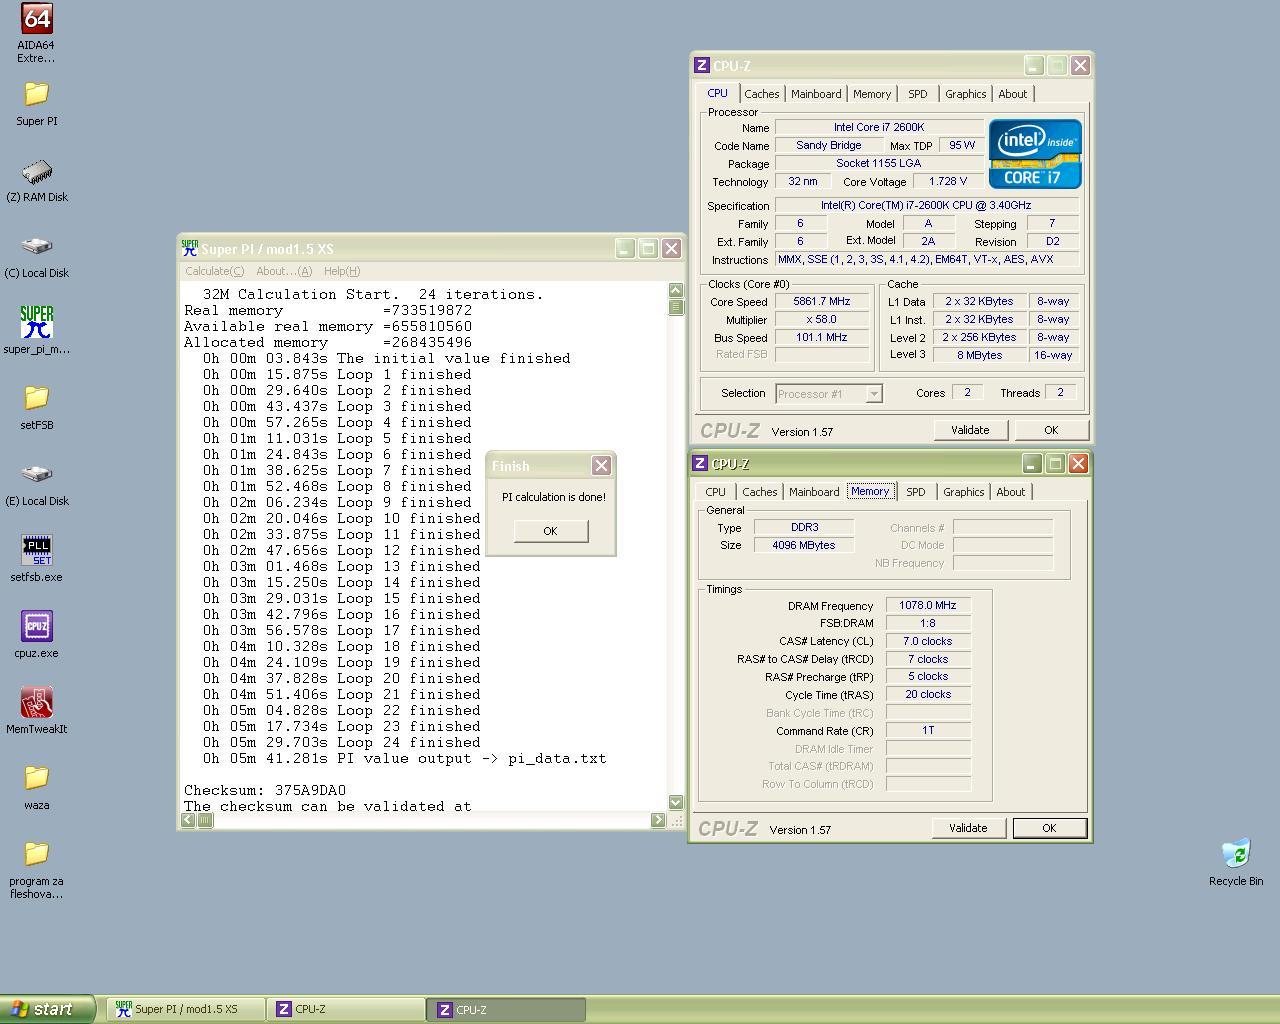Open the Windows Start menu
This screenshot has height=1024, width=1280.
pos(48,1009)
